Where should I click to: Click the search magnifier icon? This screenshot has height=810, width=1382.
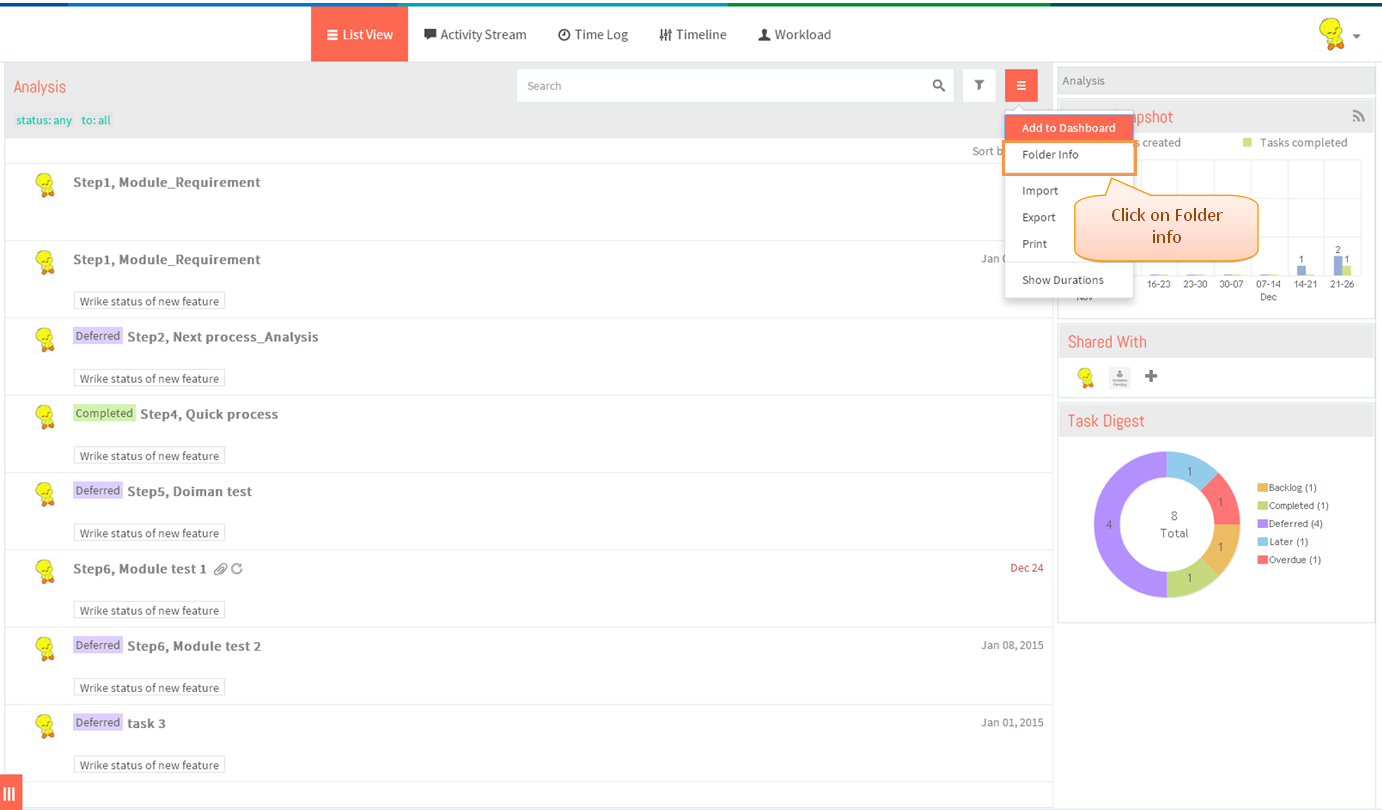coord(939,86)
